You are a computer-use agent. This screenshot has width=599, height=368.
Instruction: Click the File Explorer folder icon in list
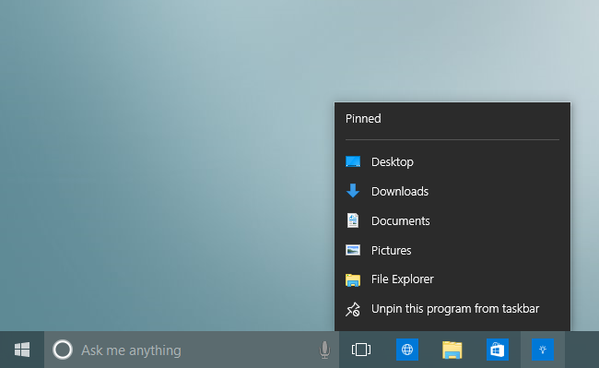(x=353, y=280)
